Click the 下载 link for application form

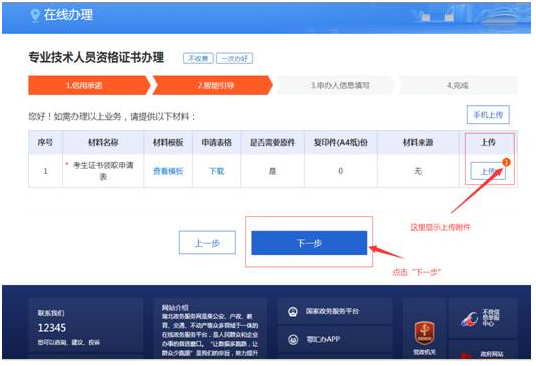point(217,171)
